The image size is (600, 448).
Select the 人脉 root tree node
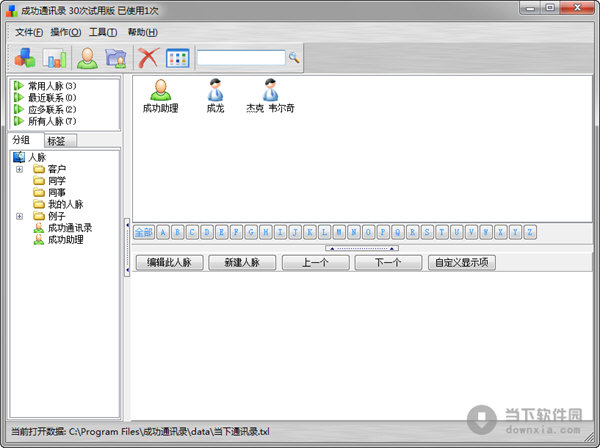click(x=37, y=157)
